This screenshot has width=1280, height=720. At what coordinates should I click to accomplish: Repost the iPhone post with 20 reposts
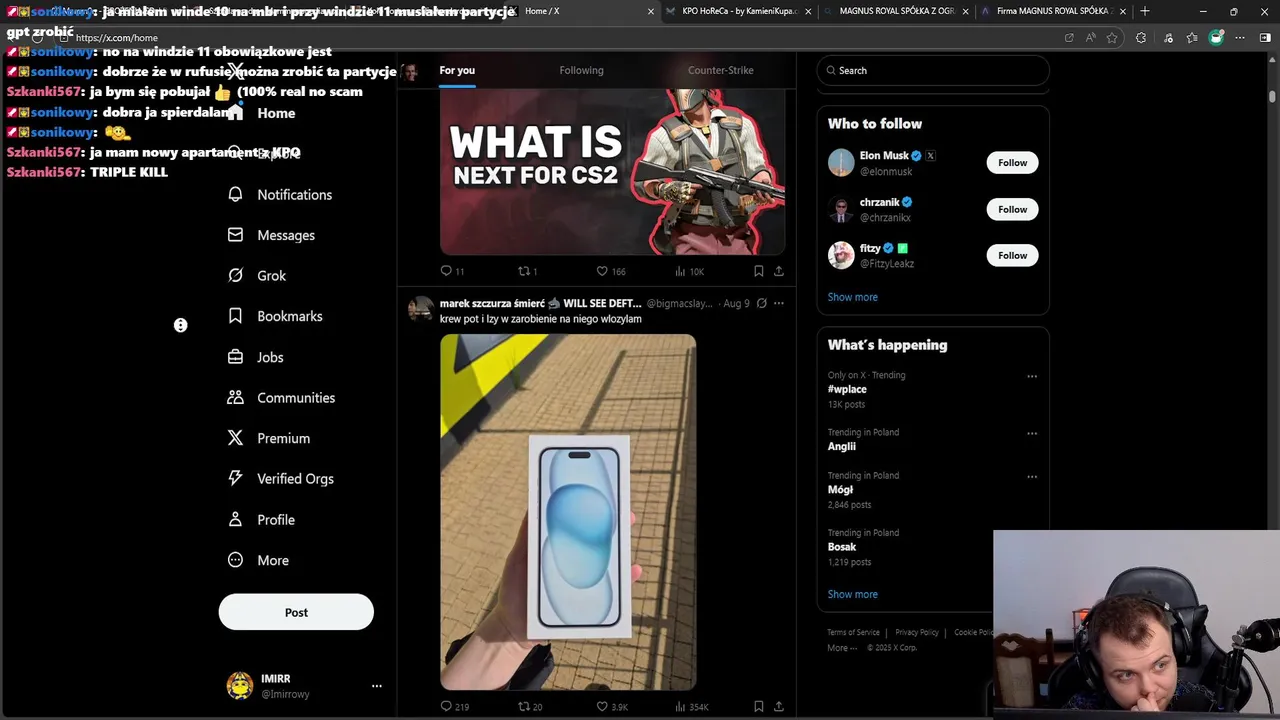(530, 707)
